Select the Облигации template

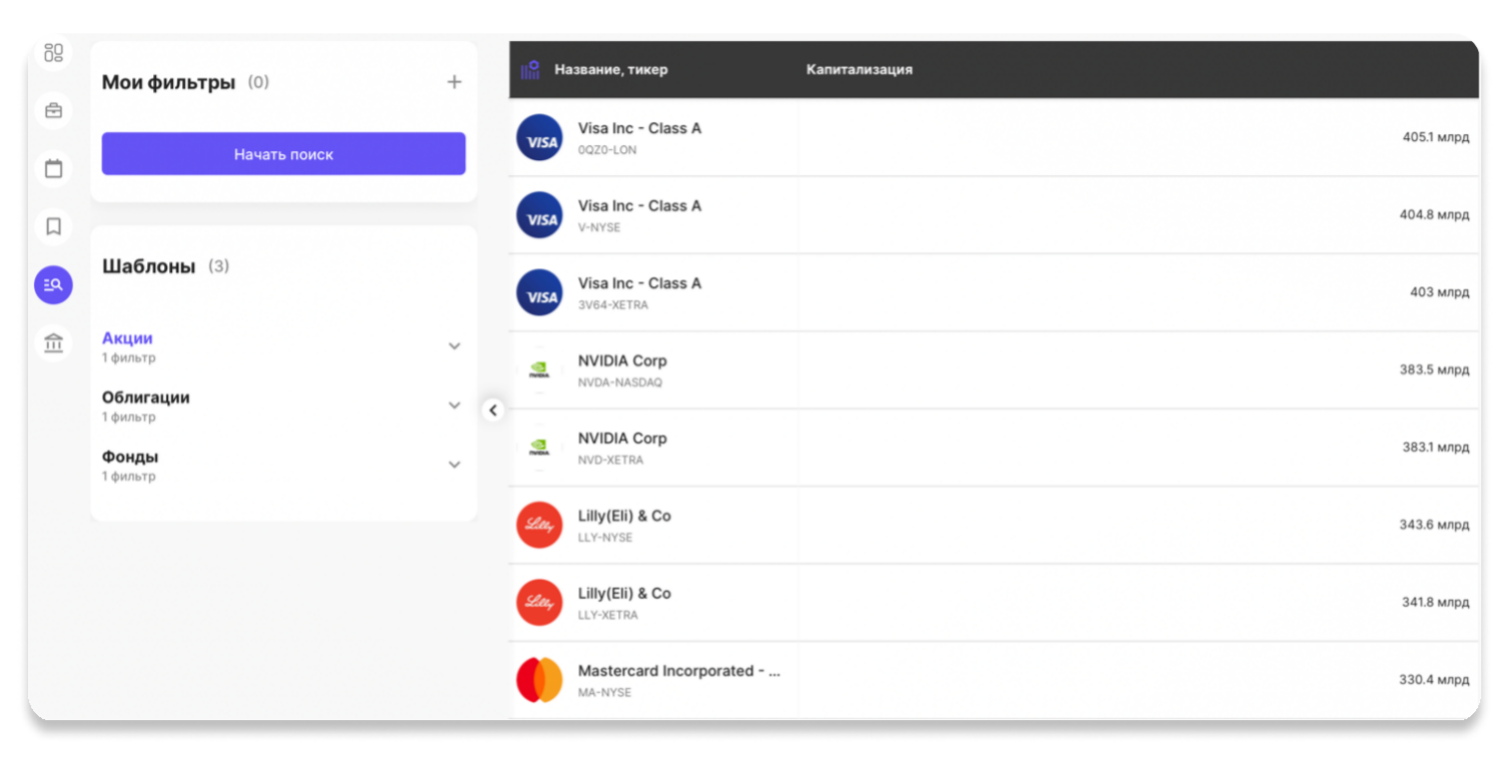pyautogui.click(x=146, y=398)
